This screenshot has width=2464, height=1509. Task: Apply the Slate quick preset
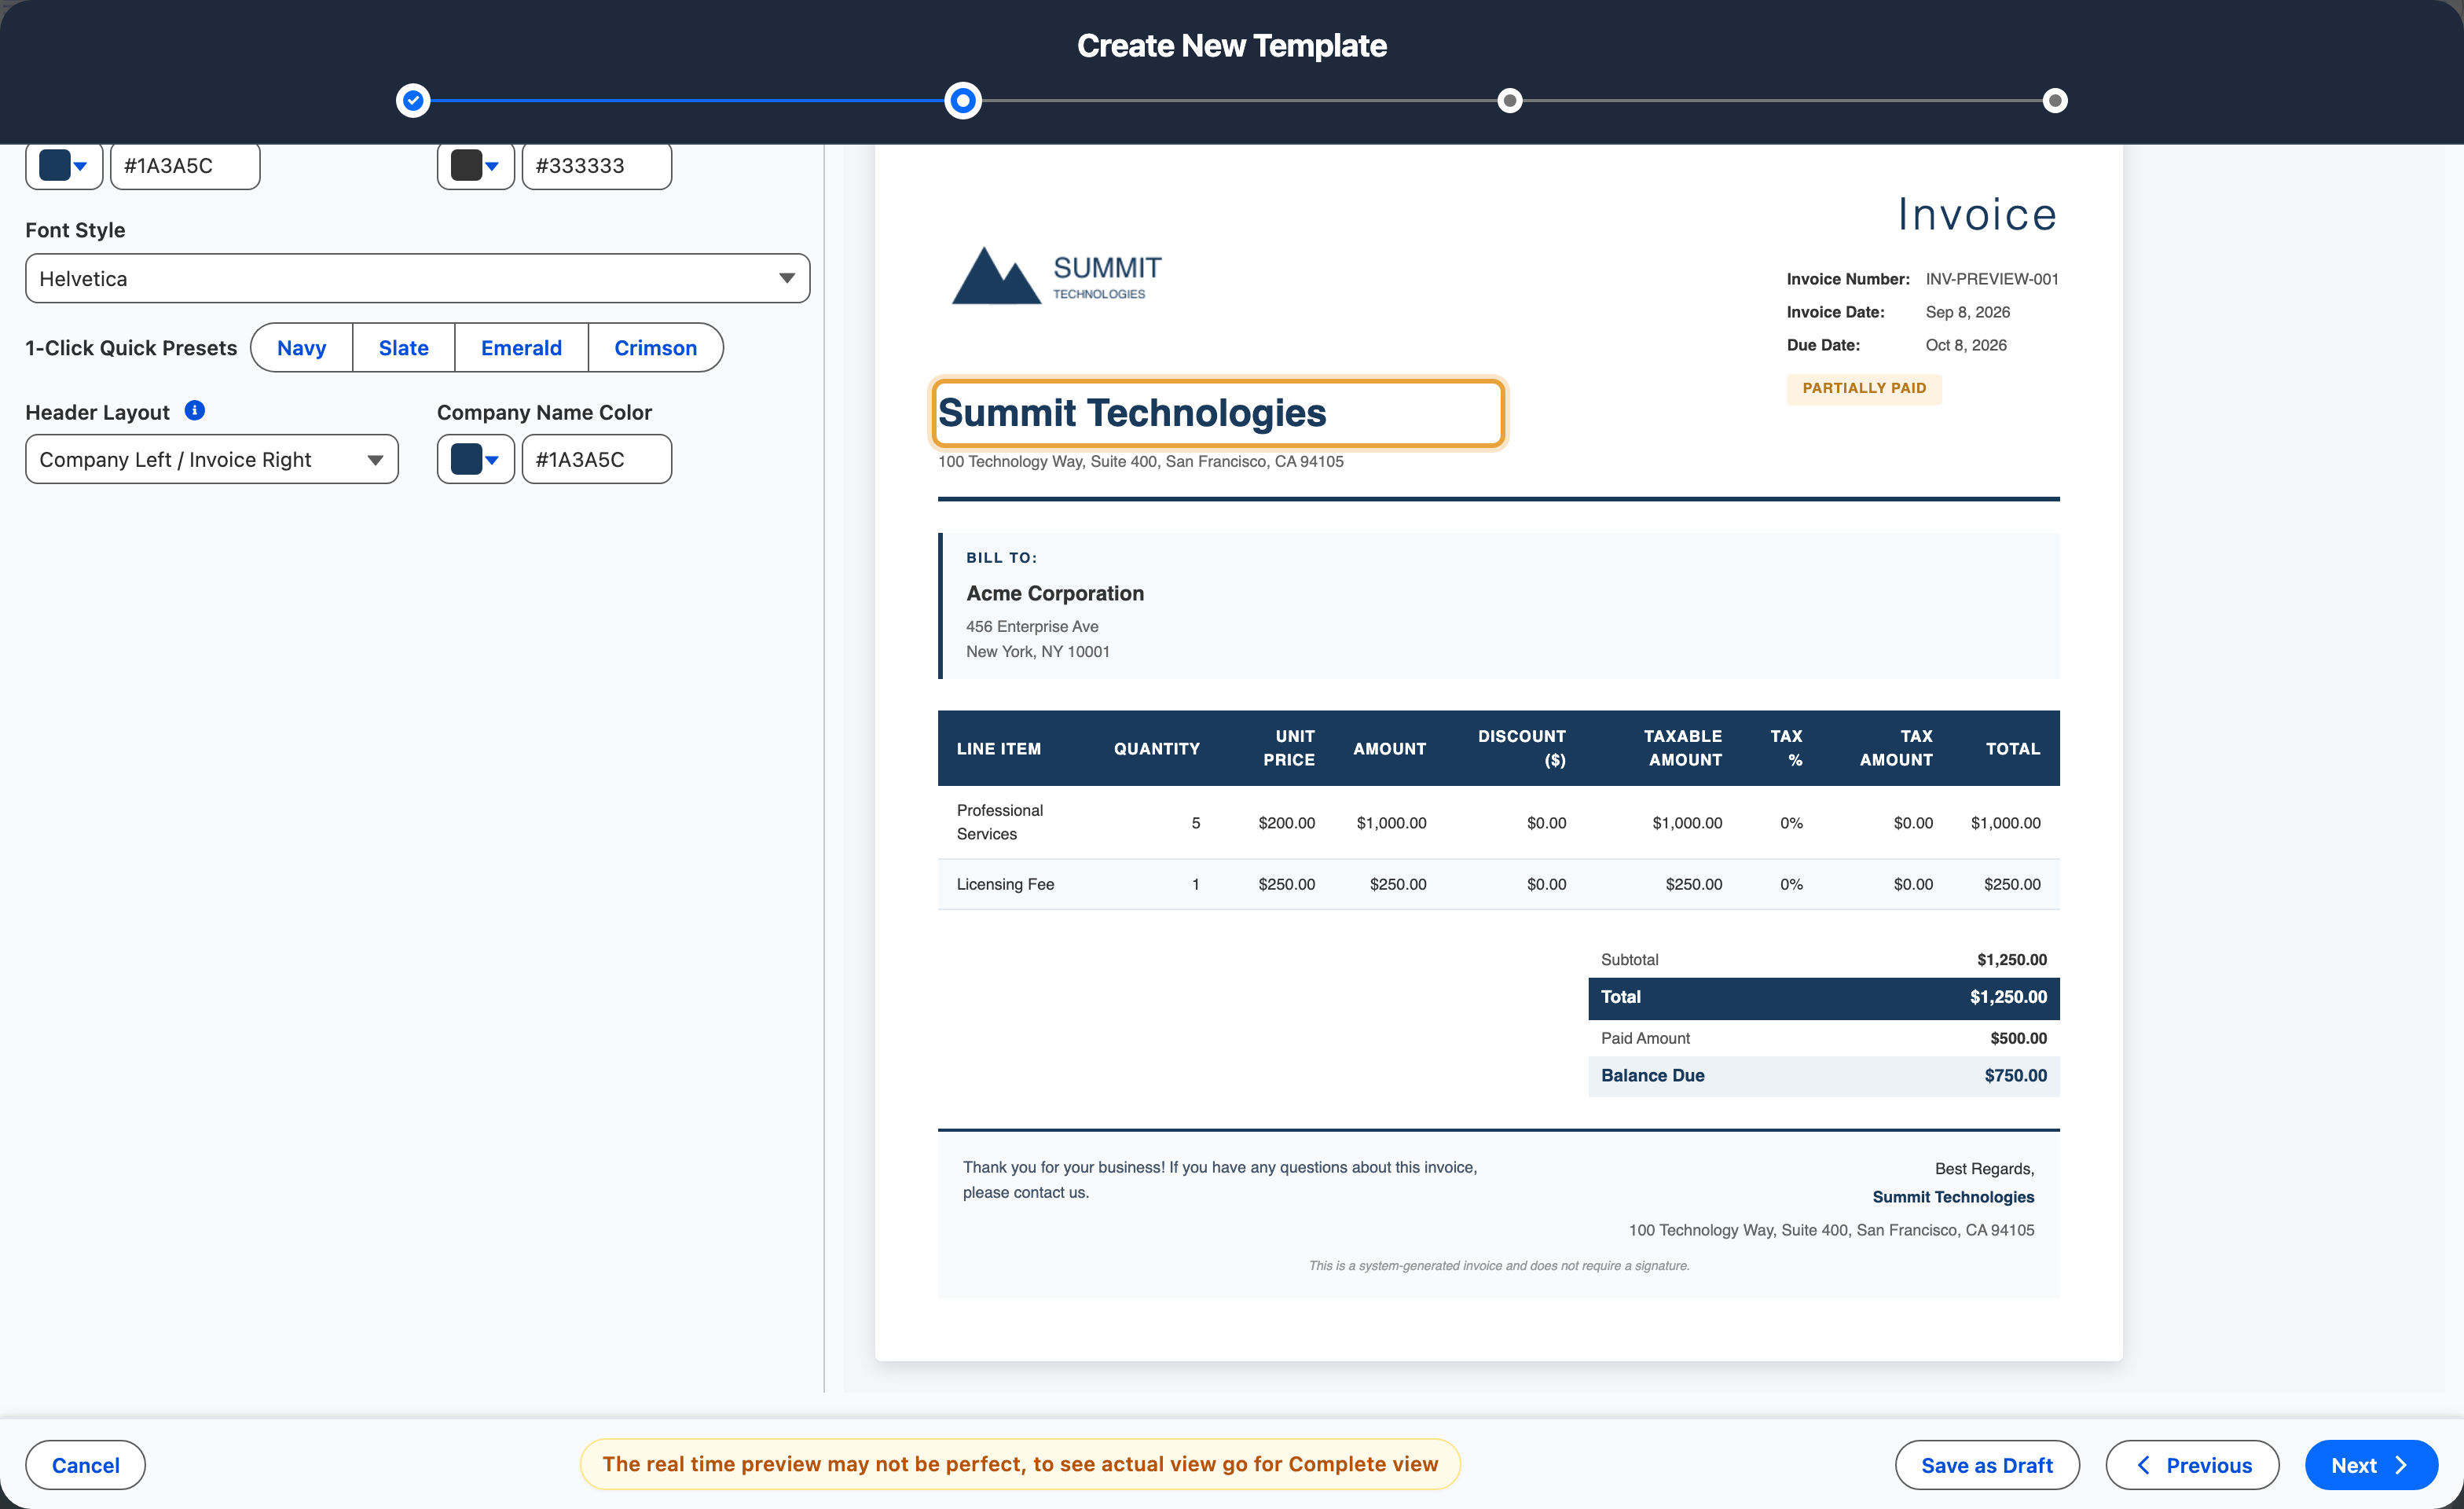pyautogui.click(x=404, y=348)
